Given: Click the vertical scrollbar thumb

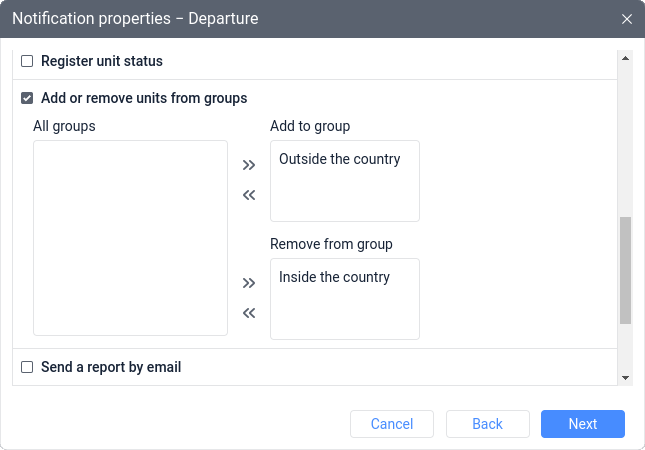Looking at the screenshot, I should click(x=625, y=270).
